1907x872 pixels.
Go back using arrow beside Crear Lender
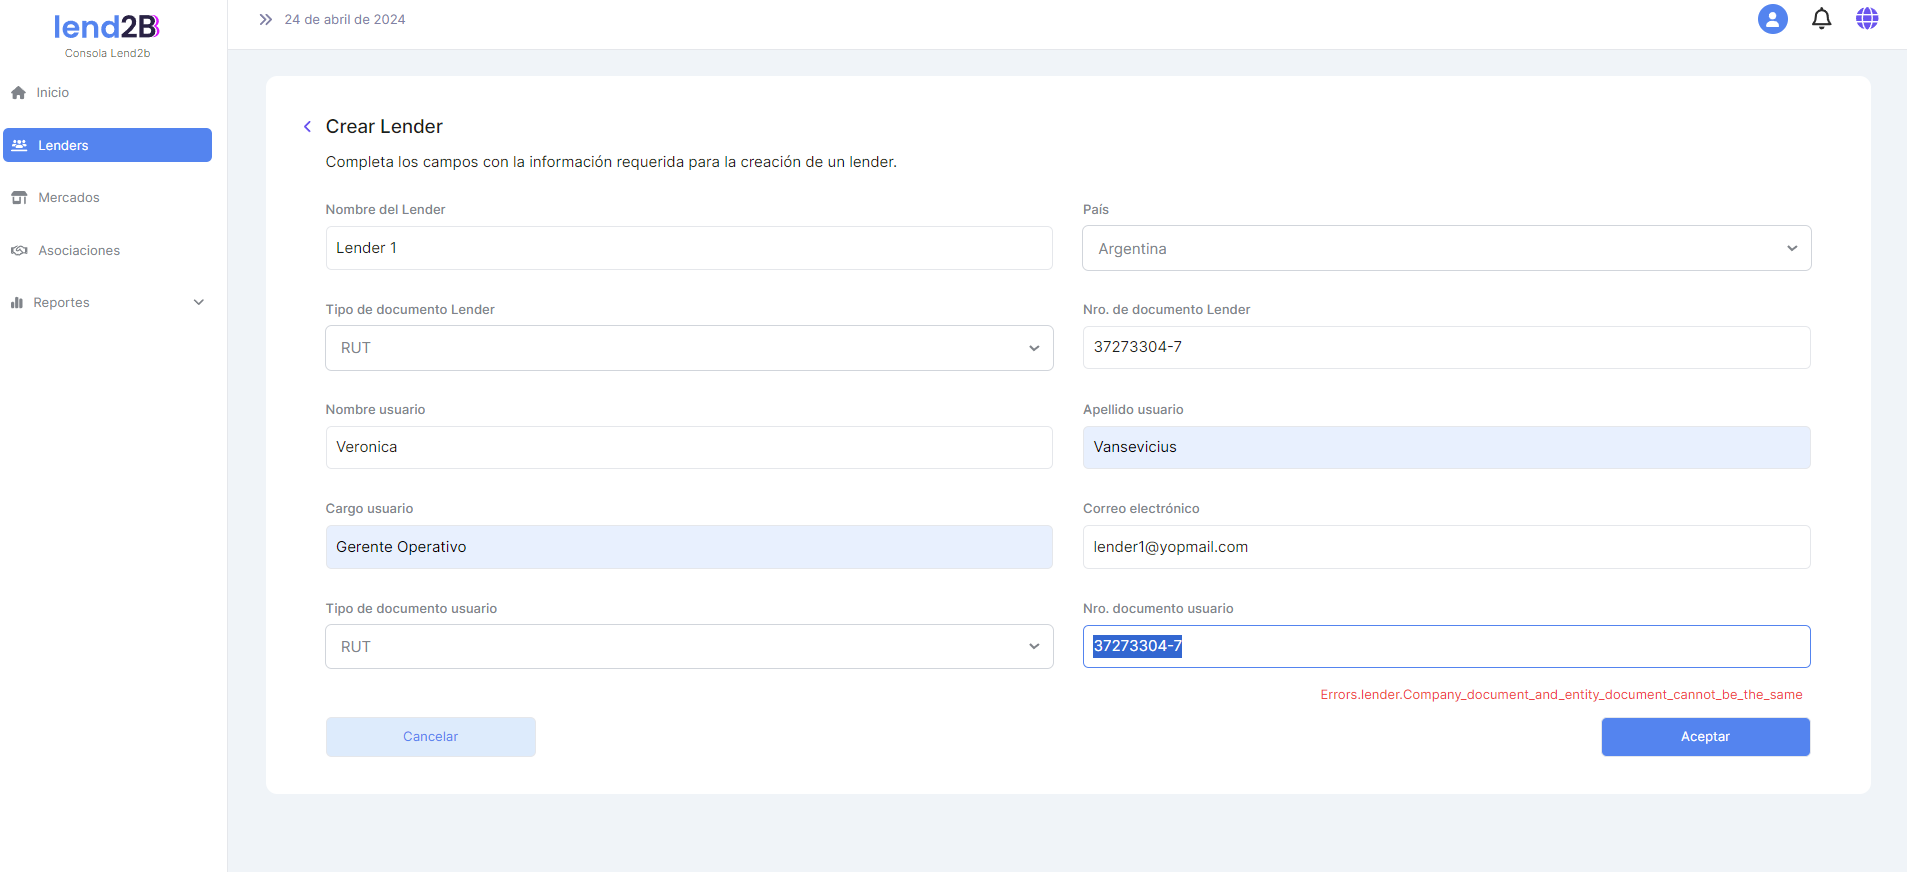307,127
